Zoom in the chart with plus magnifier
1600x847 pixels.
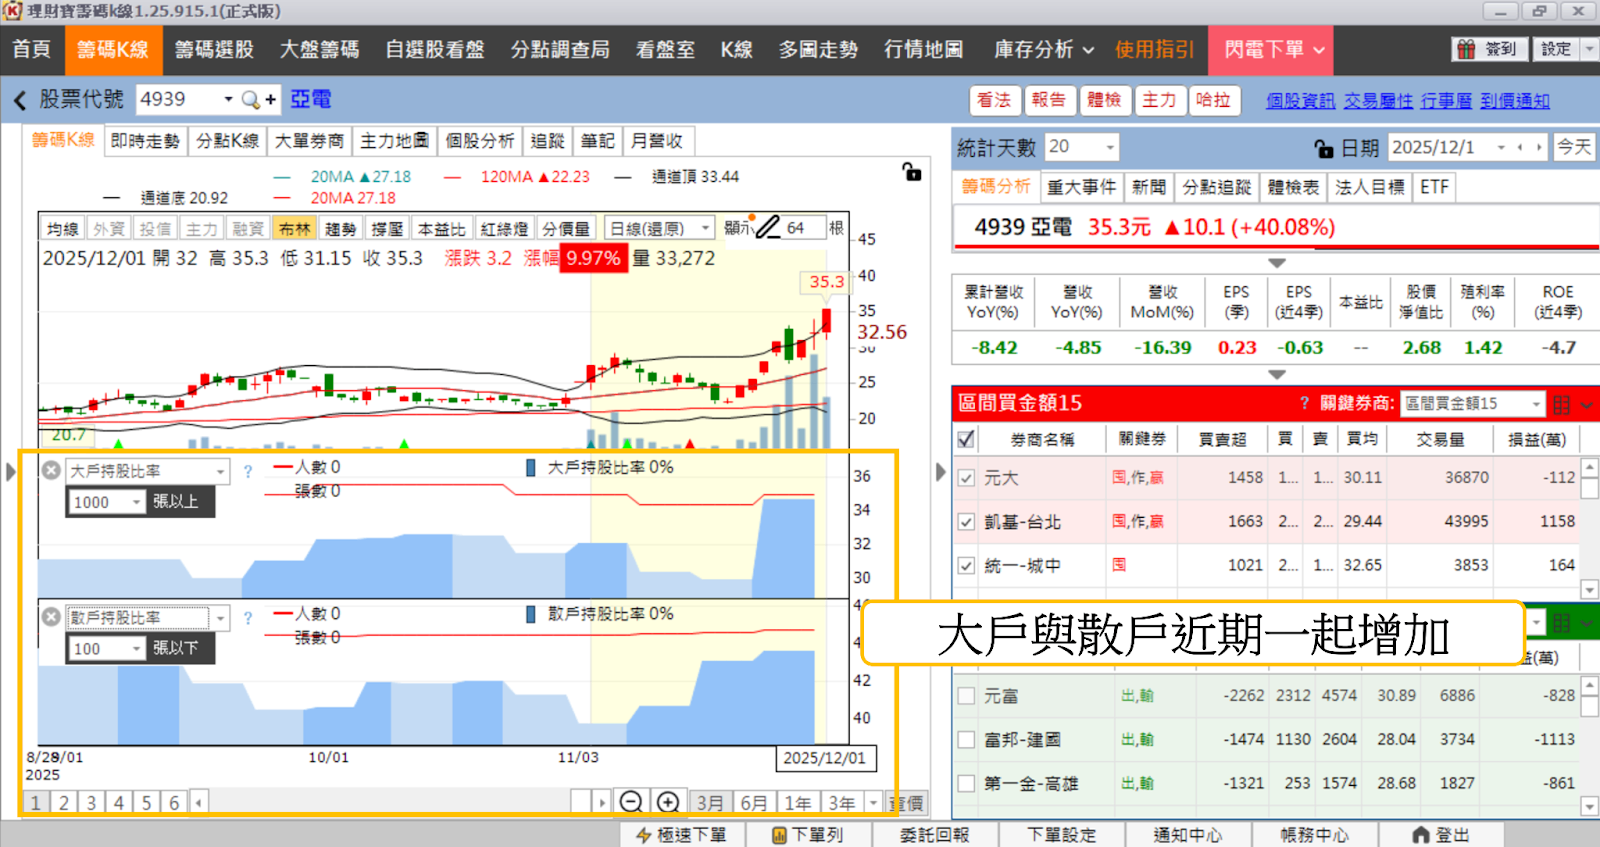click(x=668, y=802)
